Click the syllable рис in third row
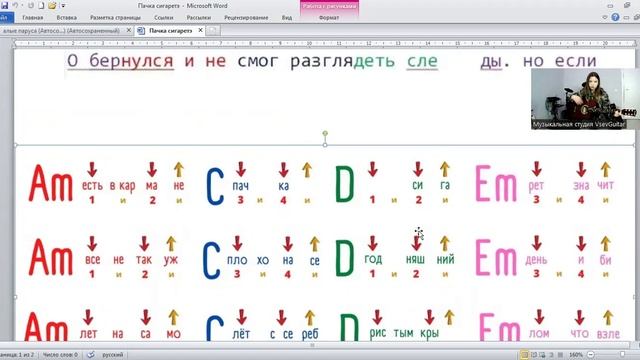This screenshot has height=360, width=640. click(378, 333)
